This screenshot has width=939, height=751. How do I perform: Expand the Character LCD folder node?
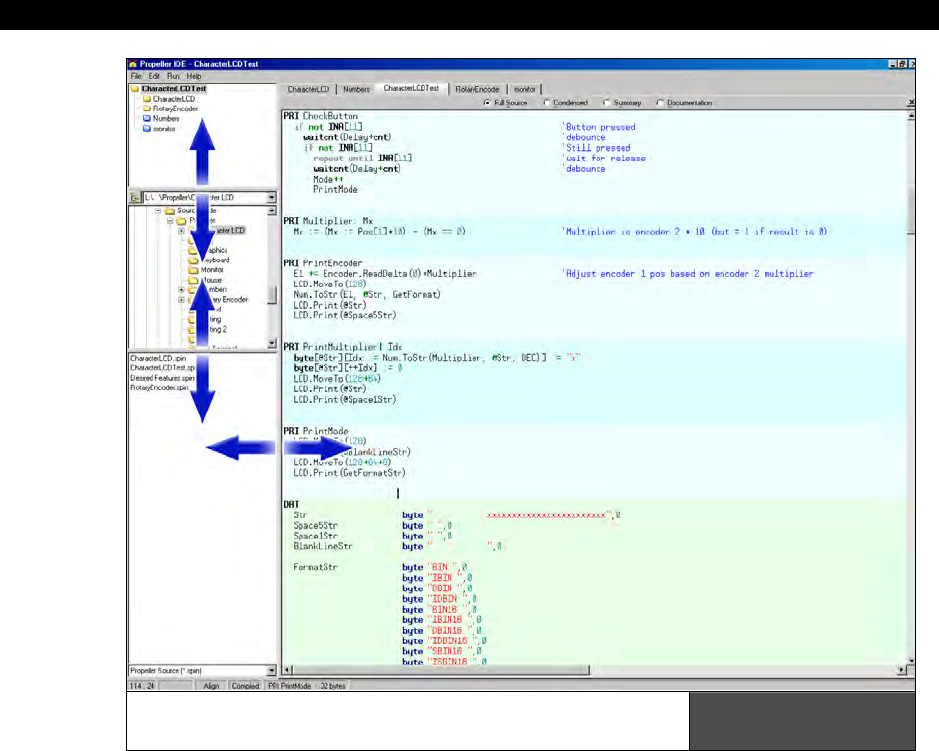coord(181,231)
